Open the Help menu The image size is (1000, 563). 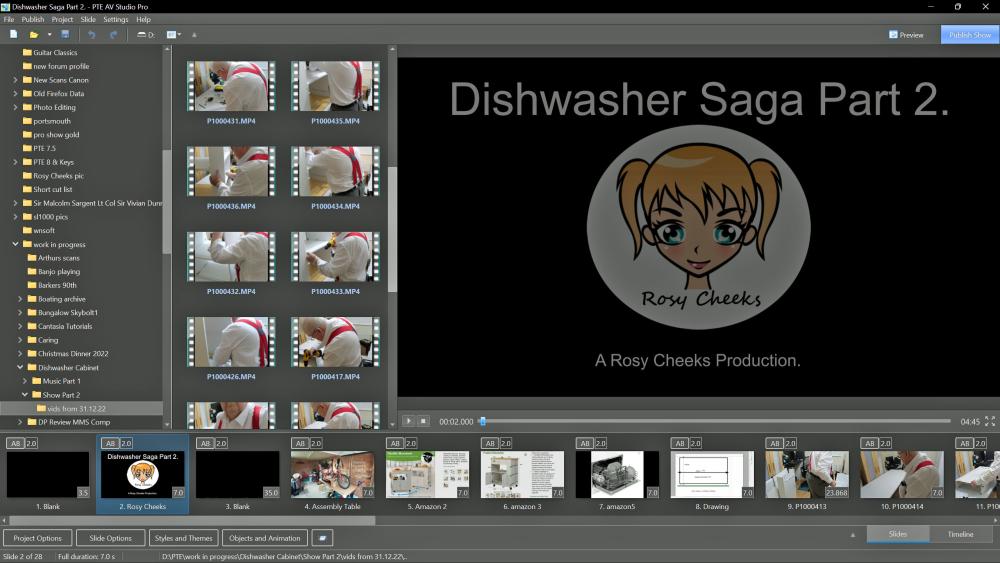(143, 20)
